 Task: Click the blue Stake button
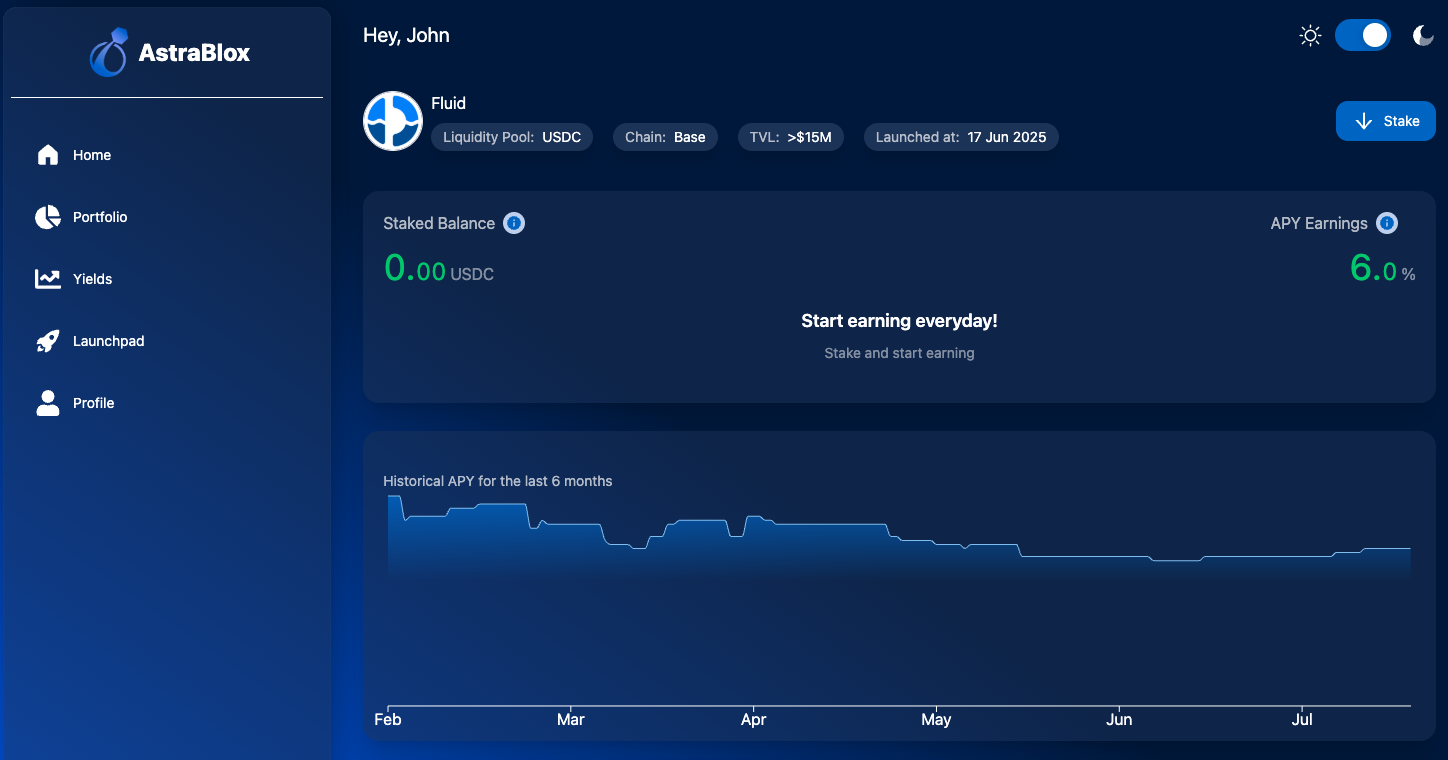1386,120
